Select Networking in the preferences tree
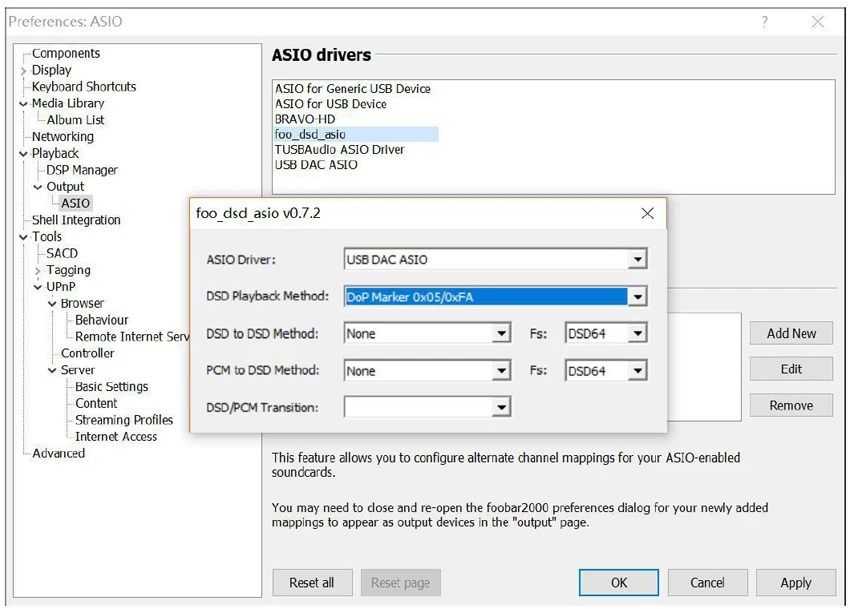Viewport: 850px width, 609px height. (62, 137)
